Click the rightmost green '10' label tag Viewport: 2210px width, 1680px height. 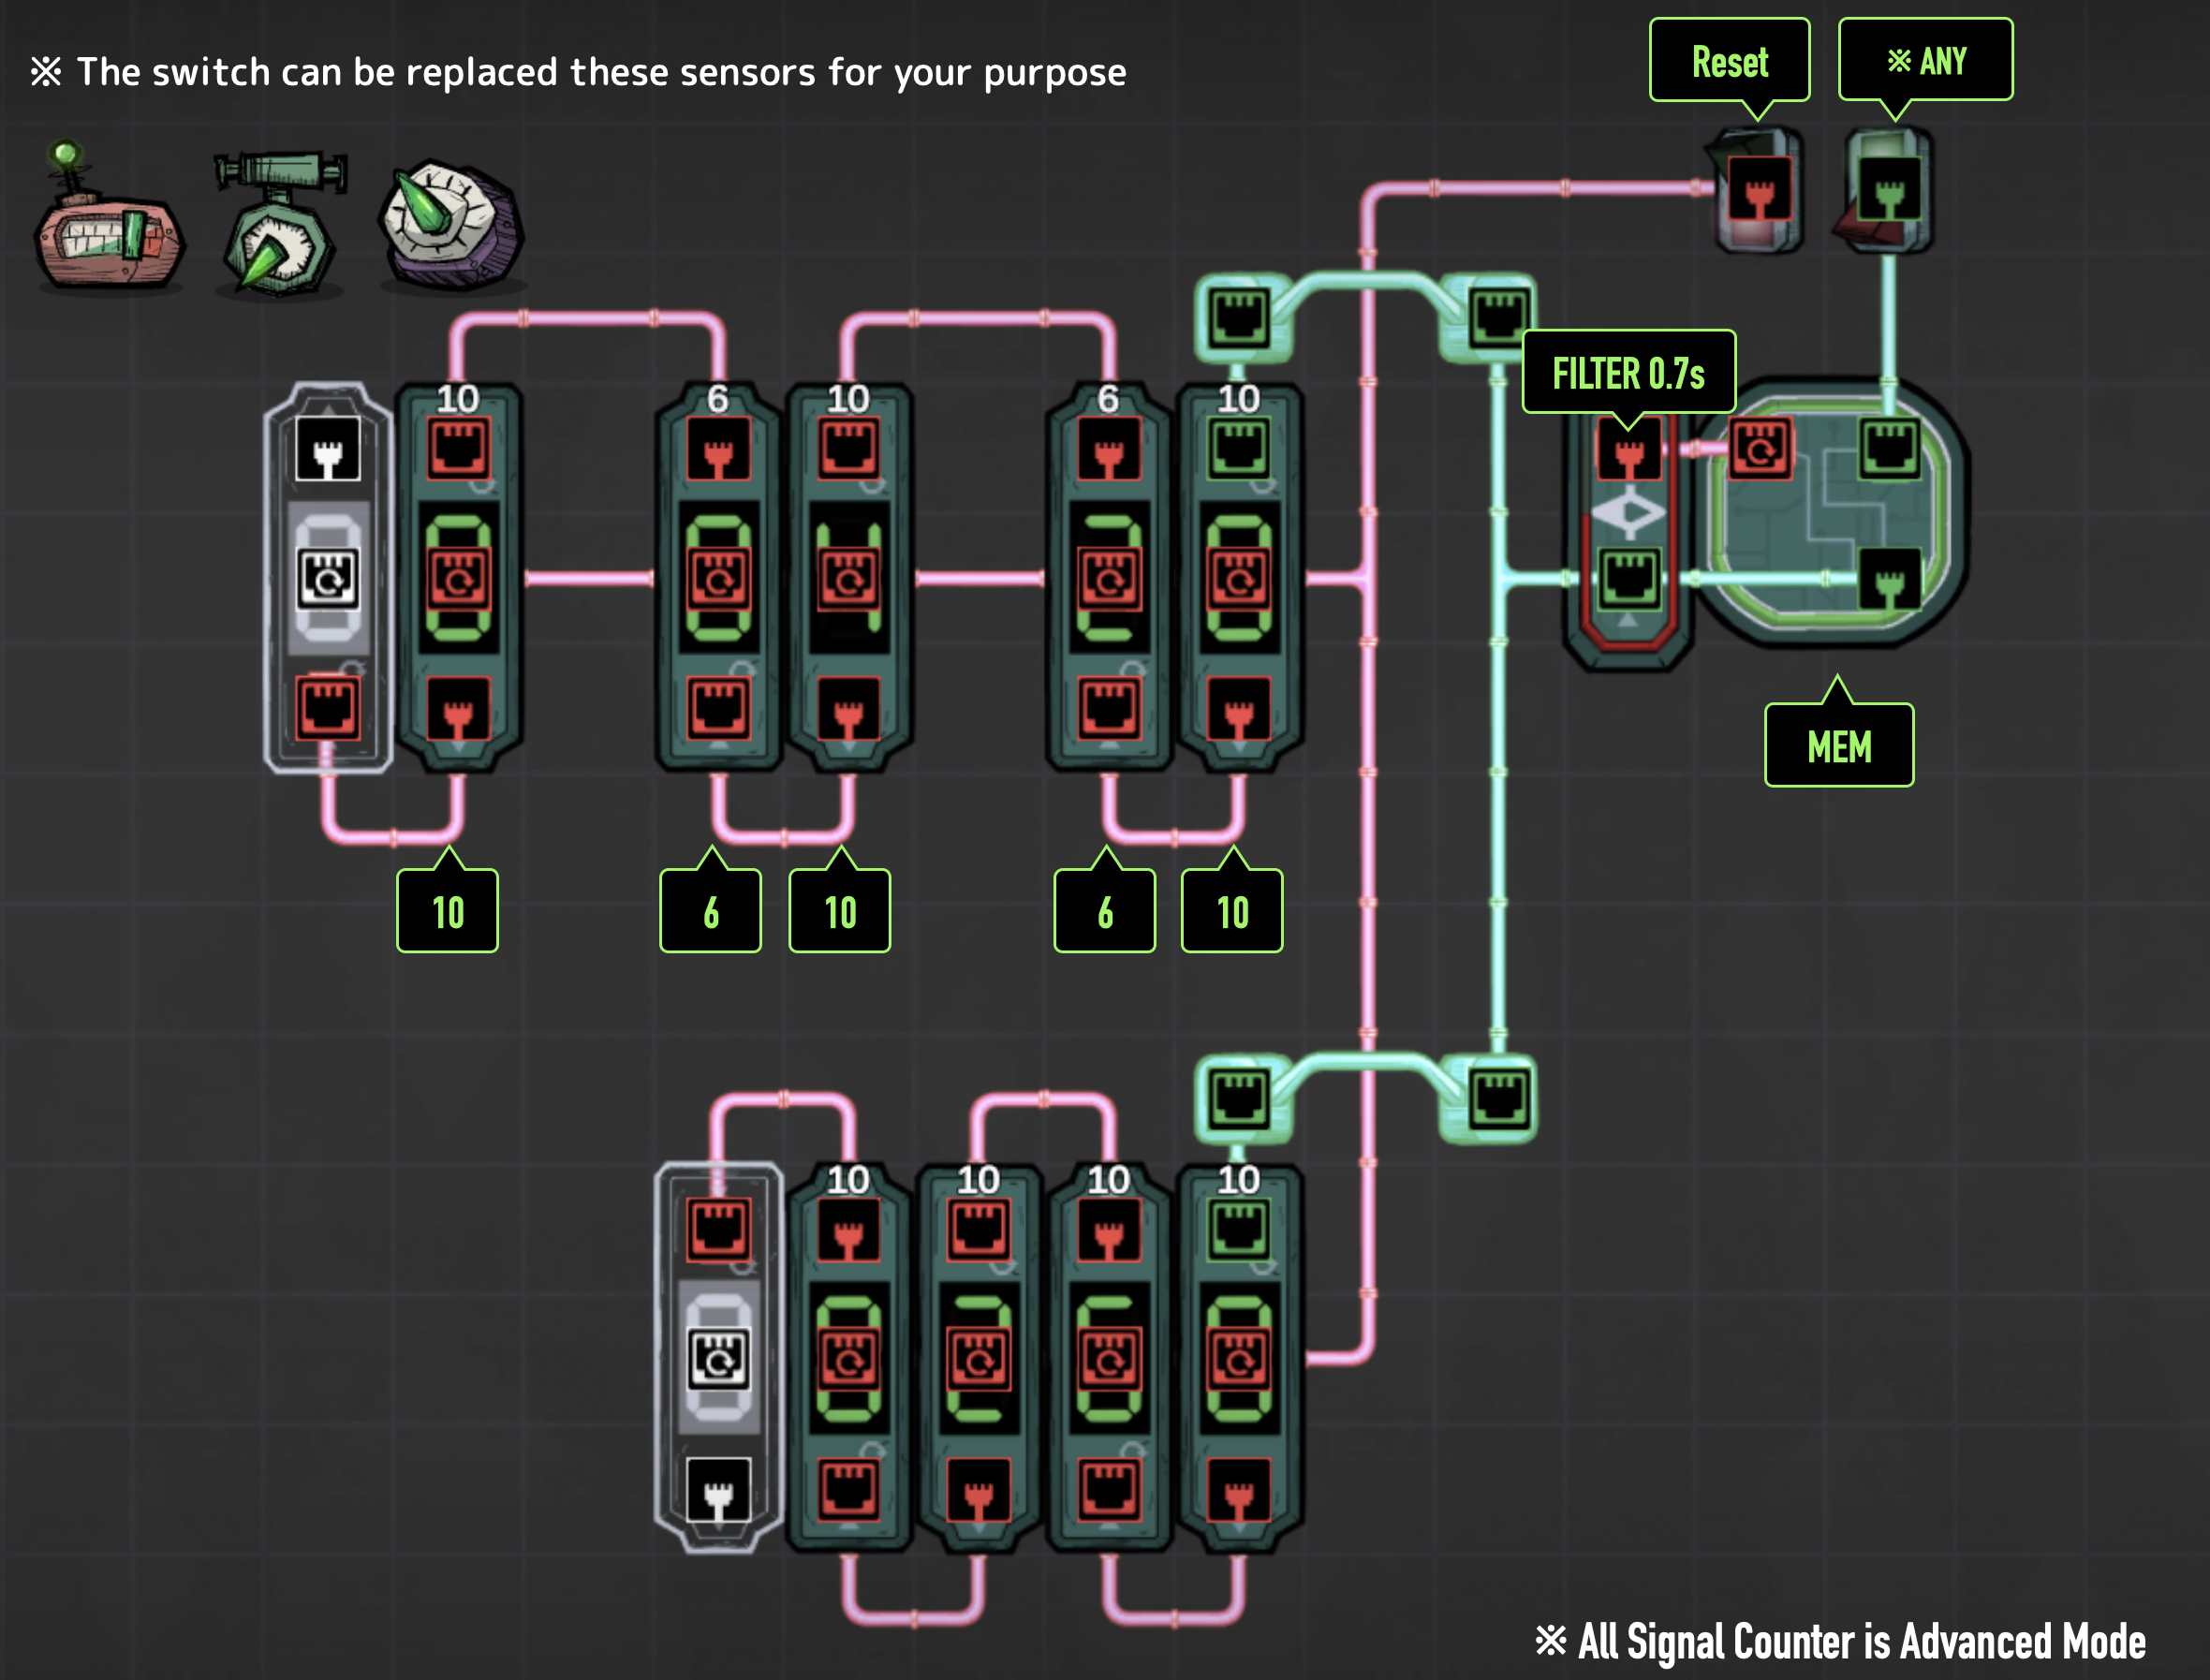point(1232,911)
